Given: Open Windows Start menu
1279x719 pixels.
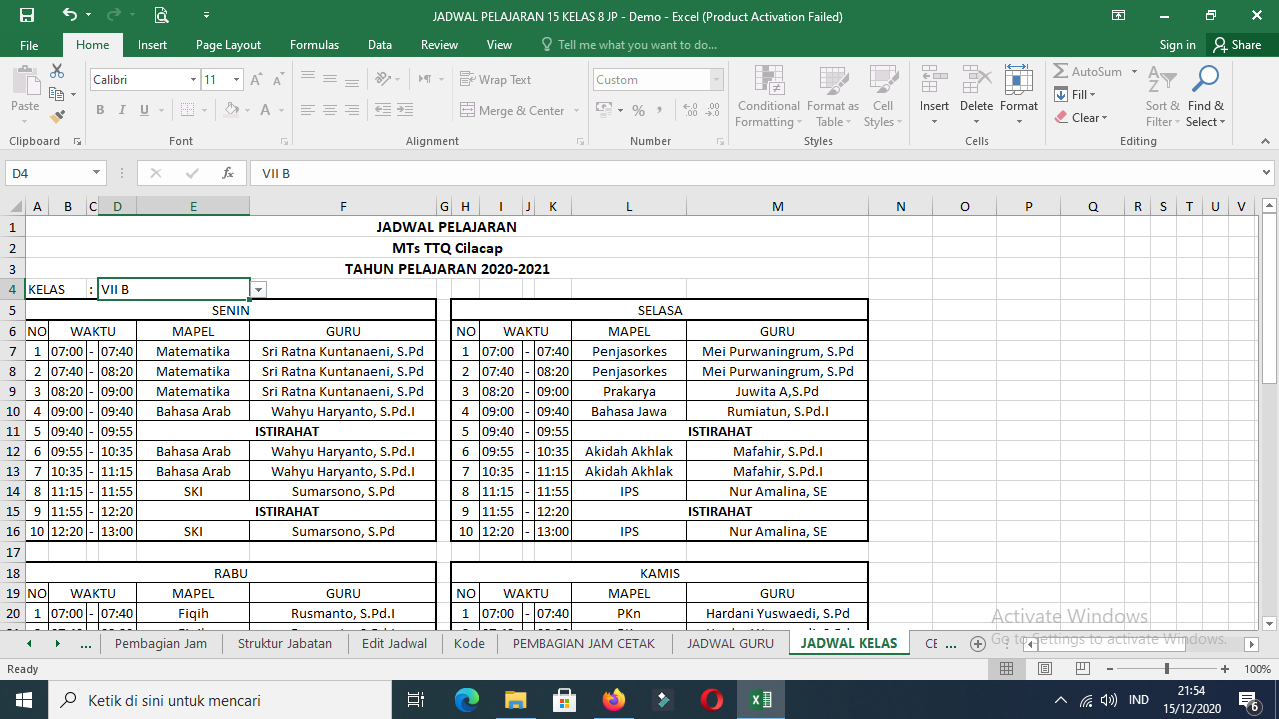Looking at the screenshot, I should 23,700.
